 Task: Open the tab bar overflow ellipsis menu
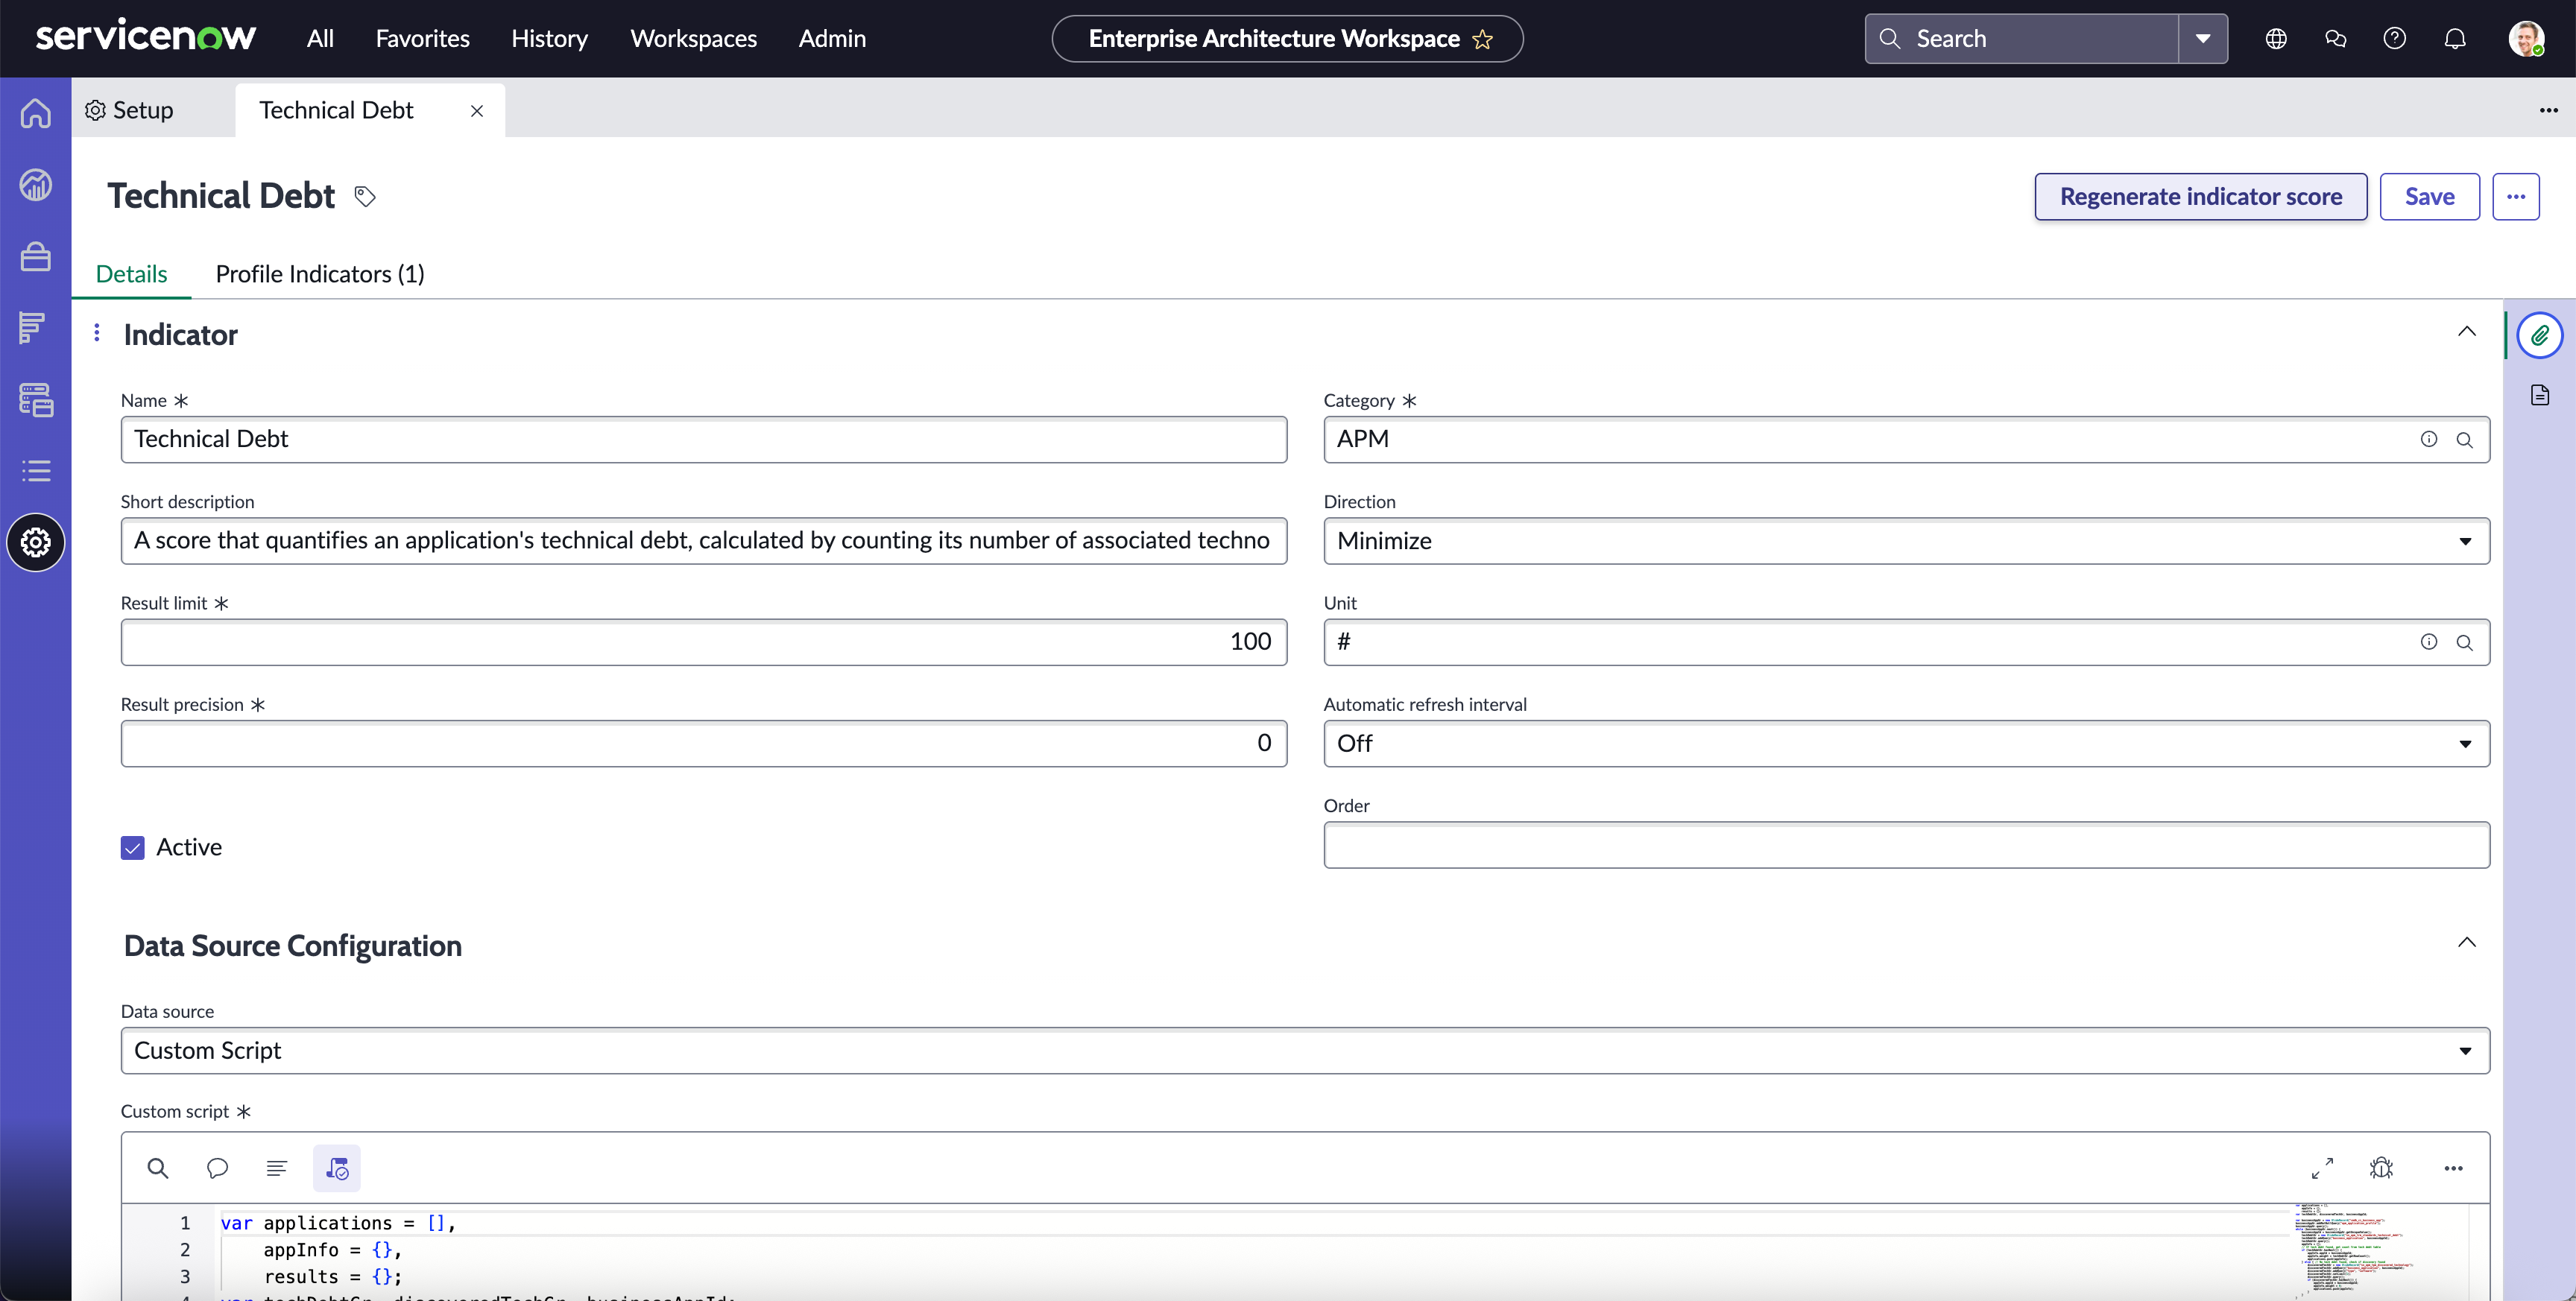click(2548, 110)
